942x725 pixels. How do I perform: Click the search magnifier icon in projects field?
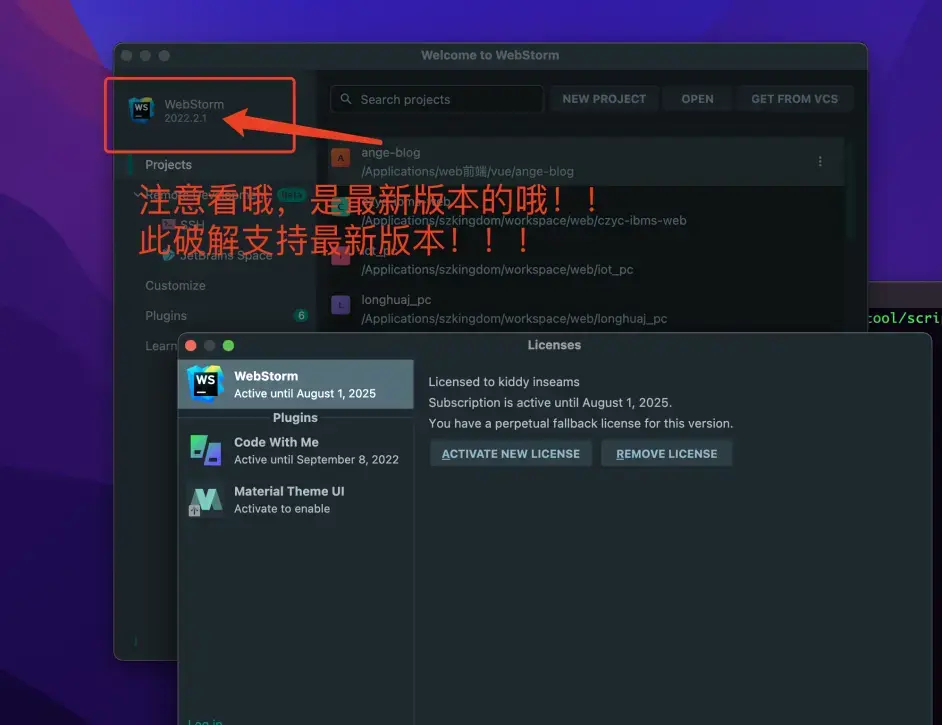point(346,99)
